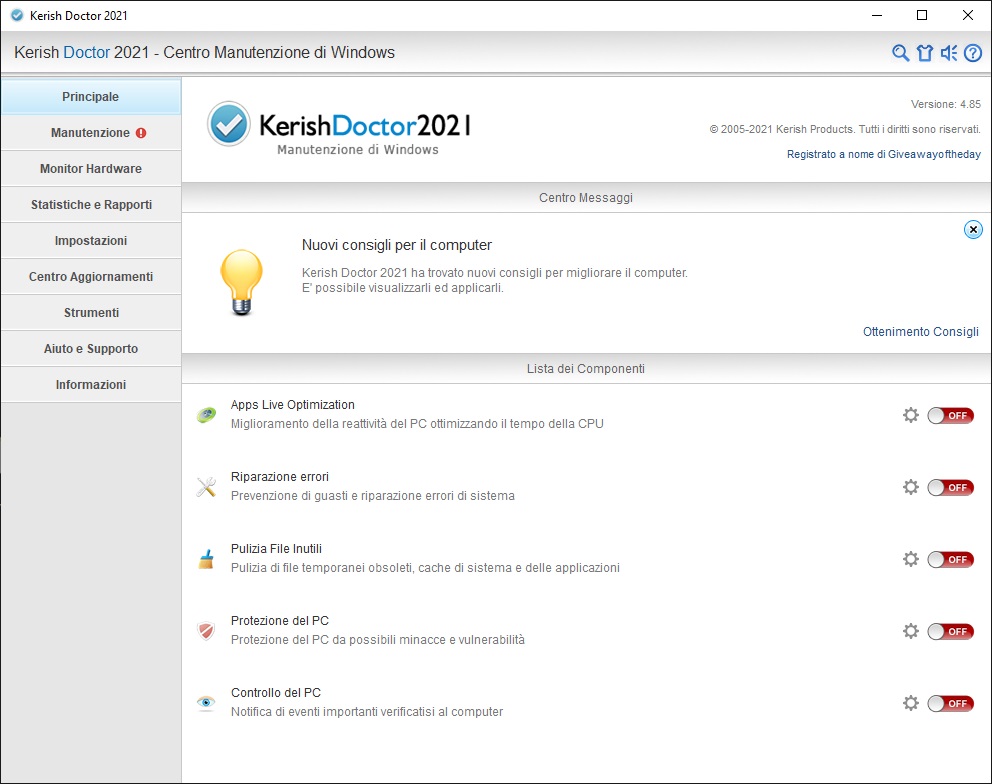Image resolution: width=992 pixels, height=784 pixels.
Task: Click the red alert badge next to Manutenzione
Action: click(141, 133)
